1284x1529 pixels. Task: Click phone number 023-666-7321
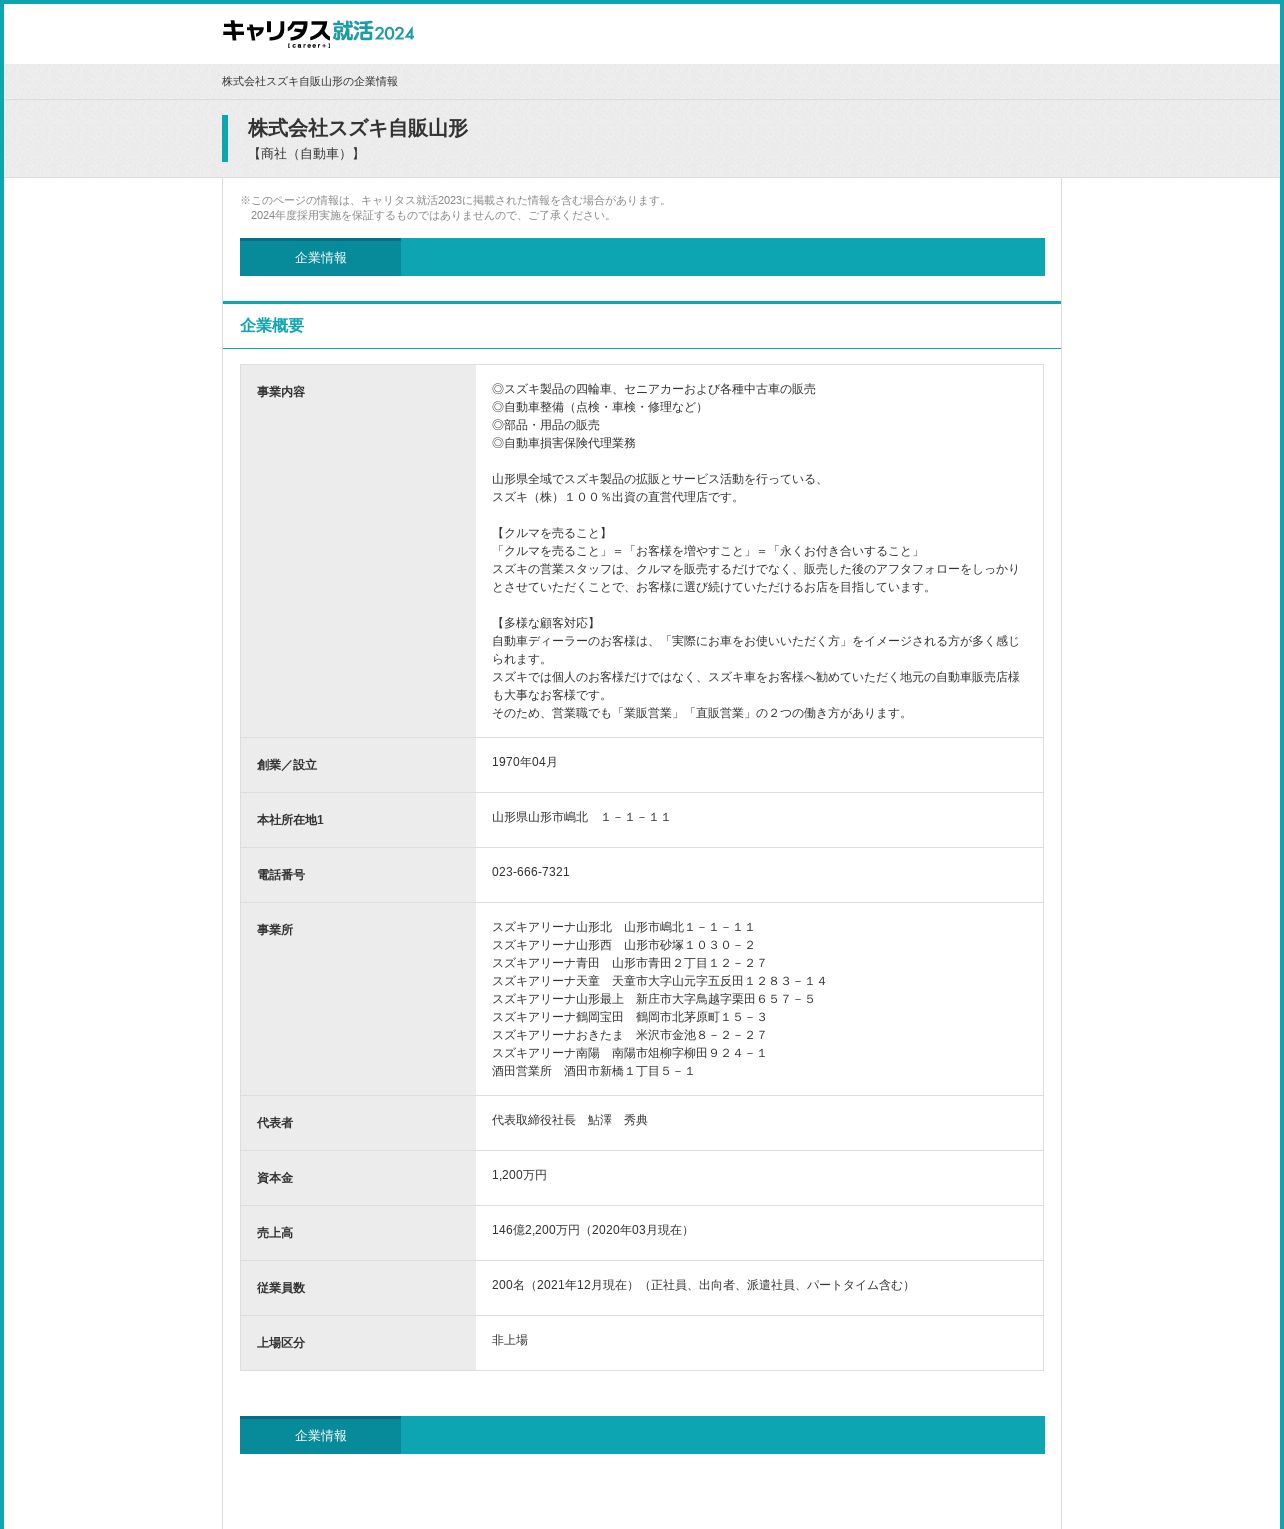[x=531, y=872]
